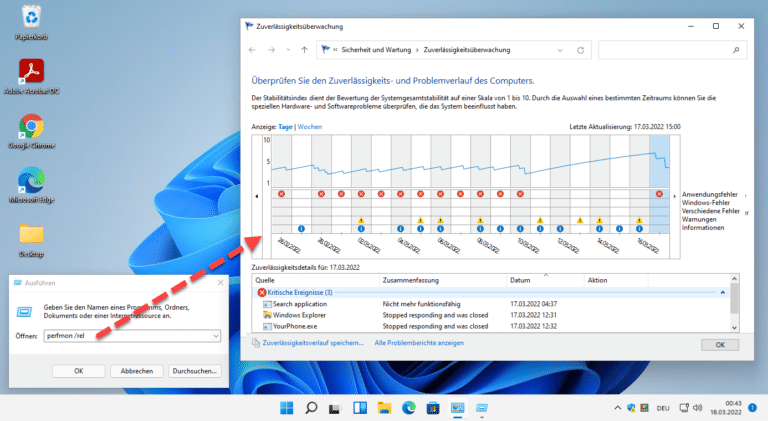Open the notification badge next to the clock

pyautogui.click(x=753, y=407)
